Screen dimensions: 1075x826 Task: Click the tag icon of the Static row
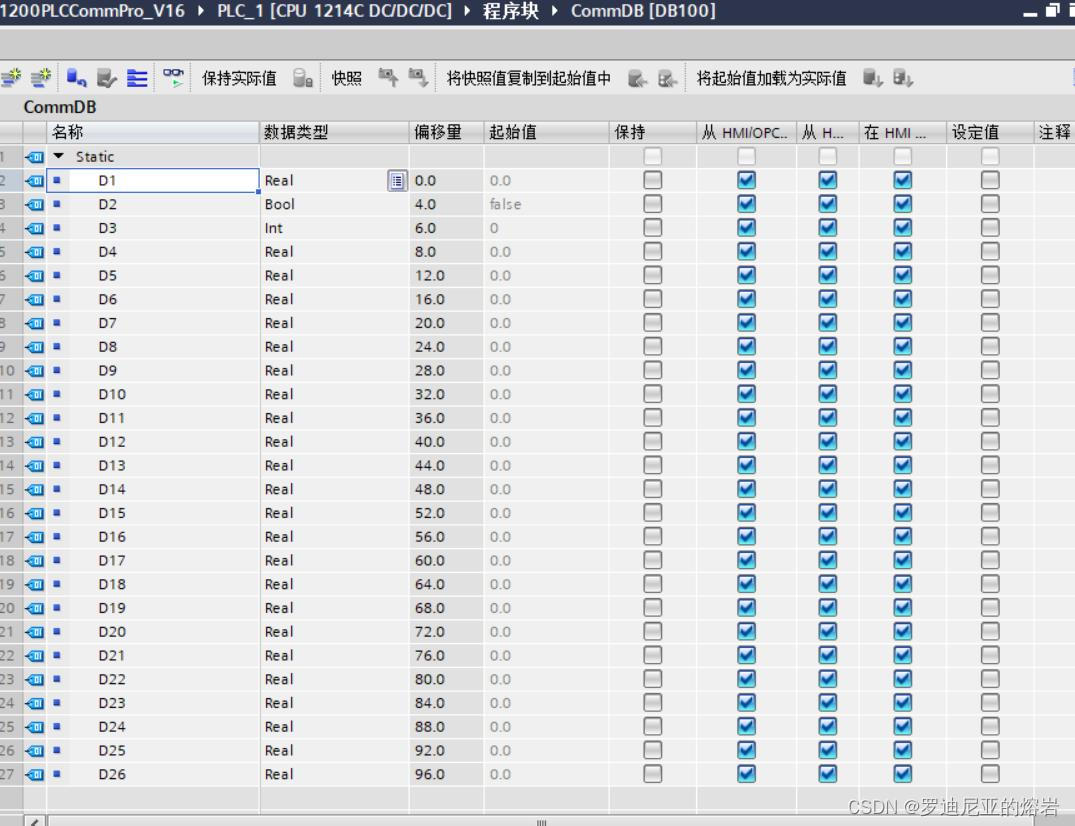(x=34, y=157)
